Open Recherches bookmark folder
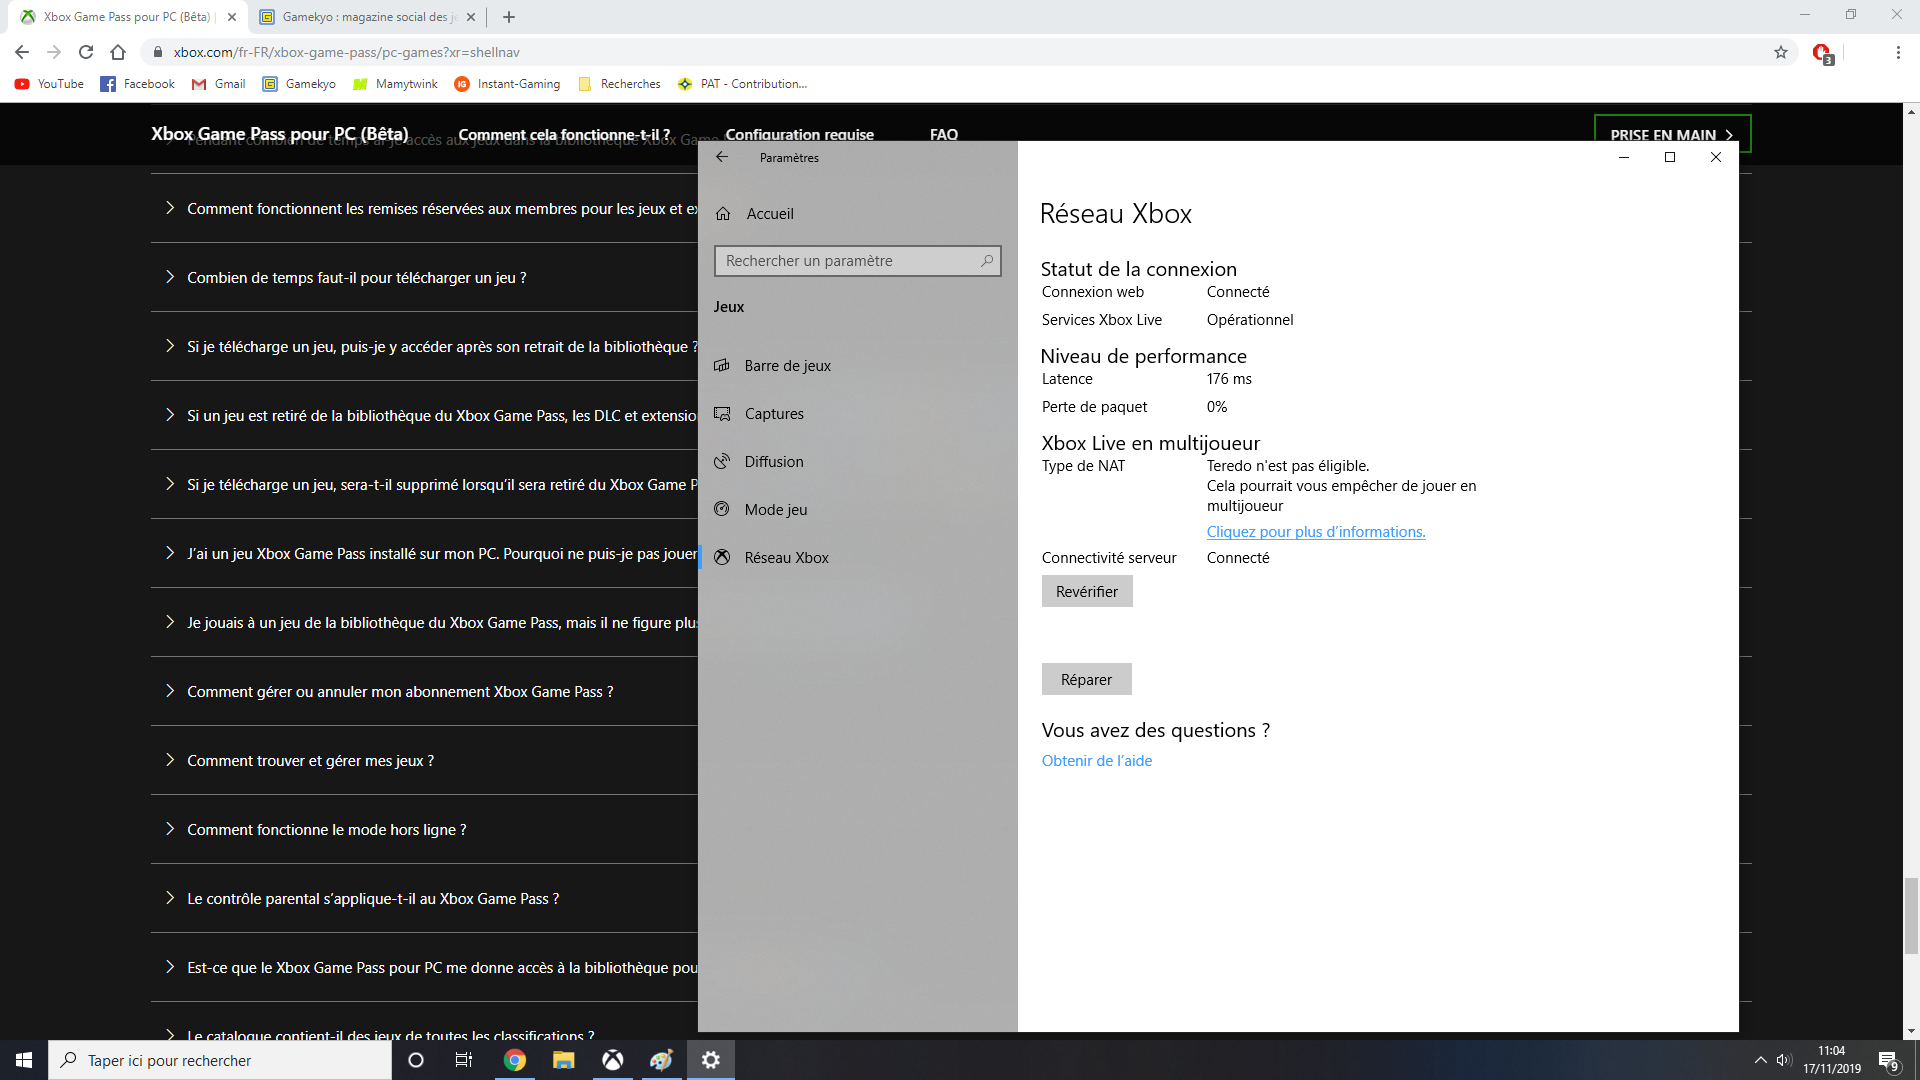Image resolution: width=1920 pixels, height=1080 pixels. 619,84
